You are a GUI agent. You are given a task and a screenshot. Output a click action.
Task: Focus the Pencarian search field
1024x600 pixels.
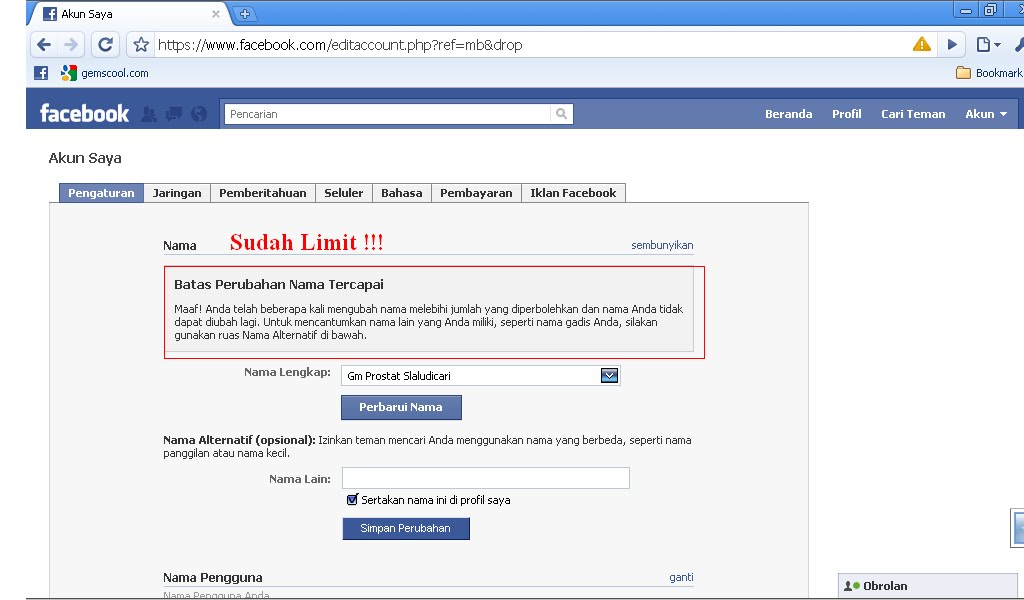click(388, 114)
